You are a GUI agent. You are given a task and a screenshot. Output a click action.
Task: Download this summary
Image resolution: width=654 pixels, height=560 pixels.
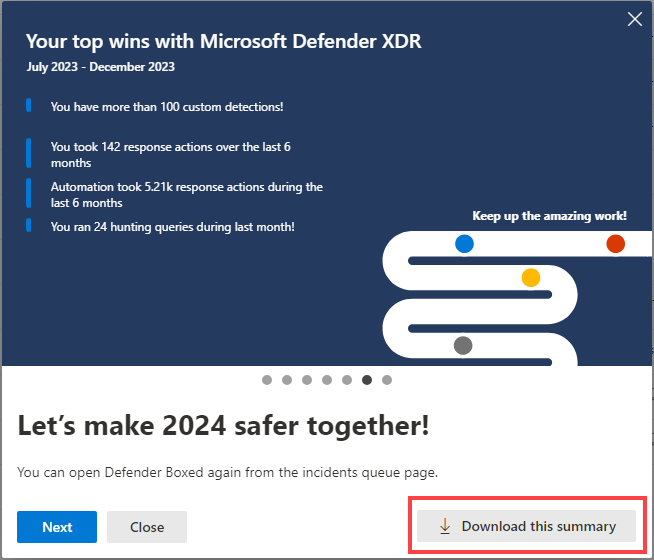pyautogui.click(x=526, y=526)
